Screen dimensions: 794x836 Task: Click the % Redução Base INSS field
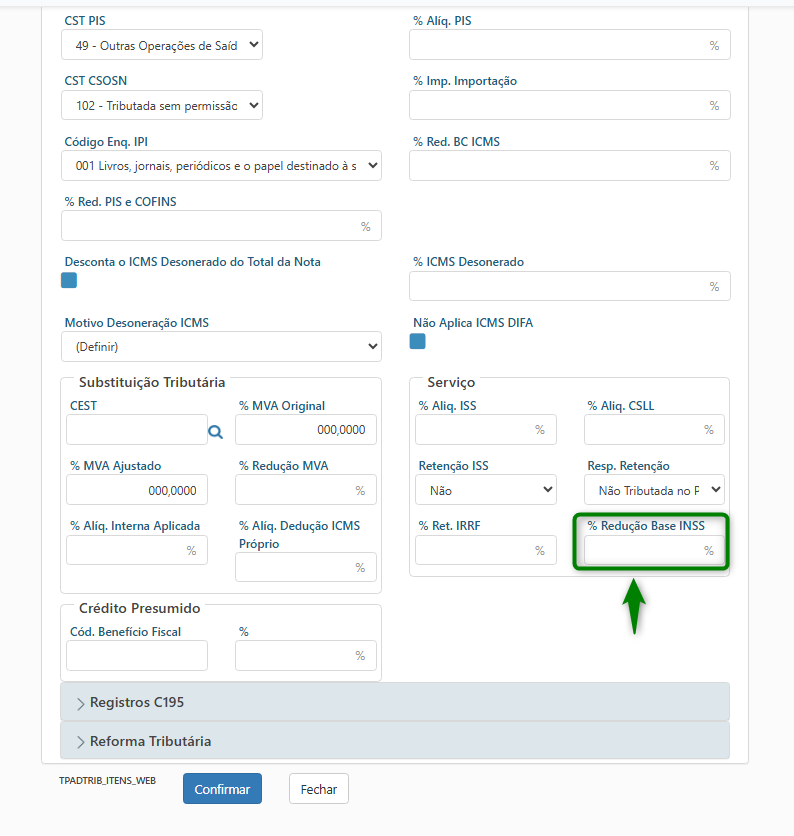pyautogui.click(x=643, y=550)
